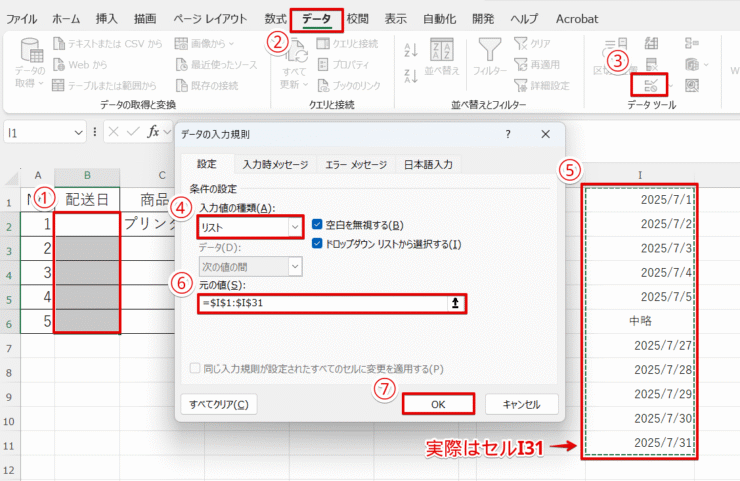Open the 日本語入力 dialog tab
The image size is (740, 481).
tap(428, 164)
